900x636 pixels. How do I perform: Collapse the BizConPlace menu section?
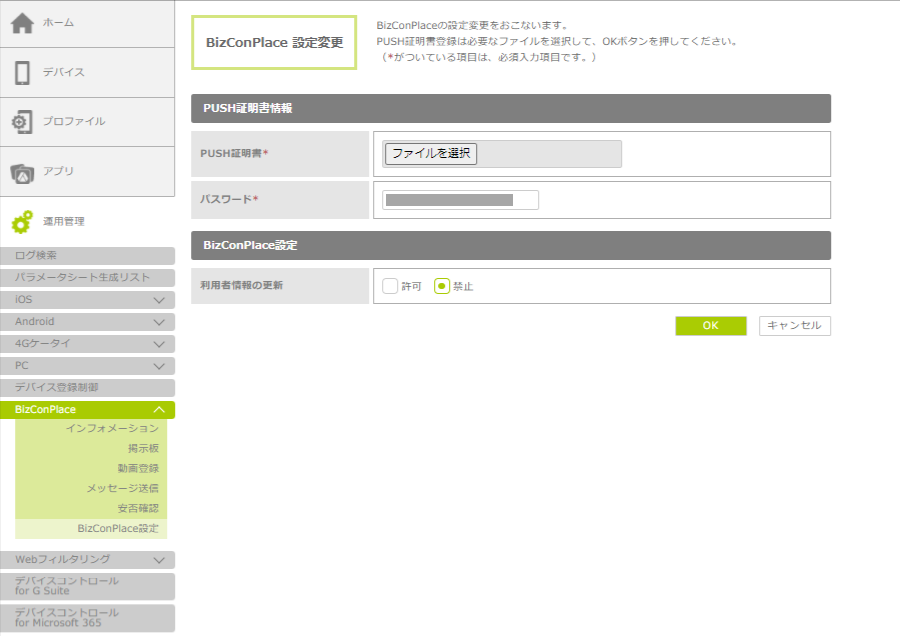coord(158,410)
